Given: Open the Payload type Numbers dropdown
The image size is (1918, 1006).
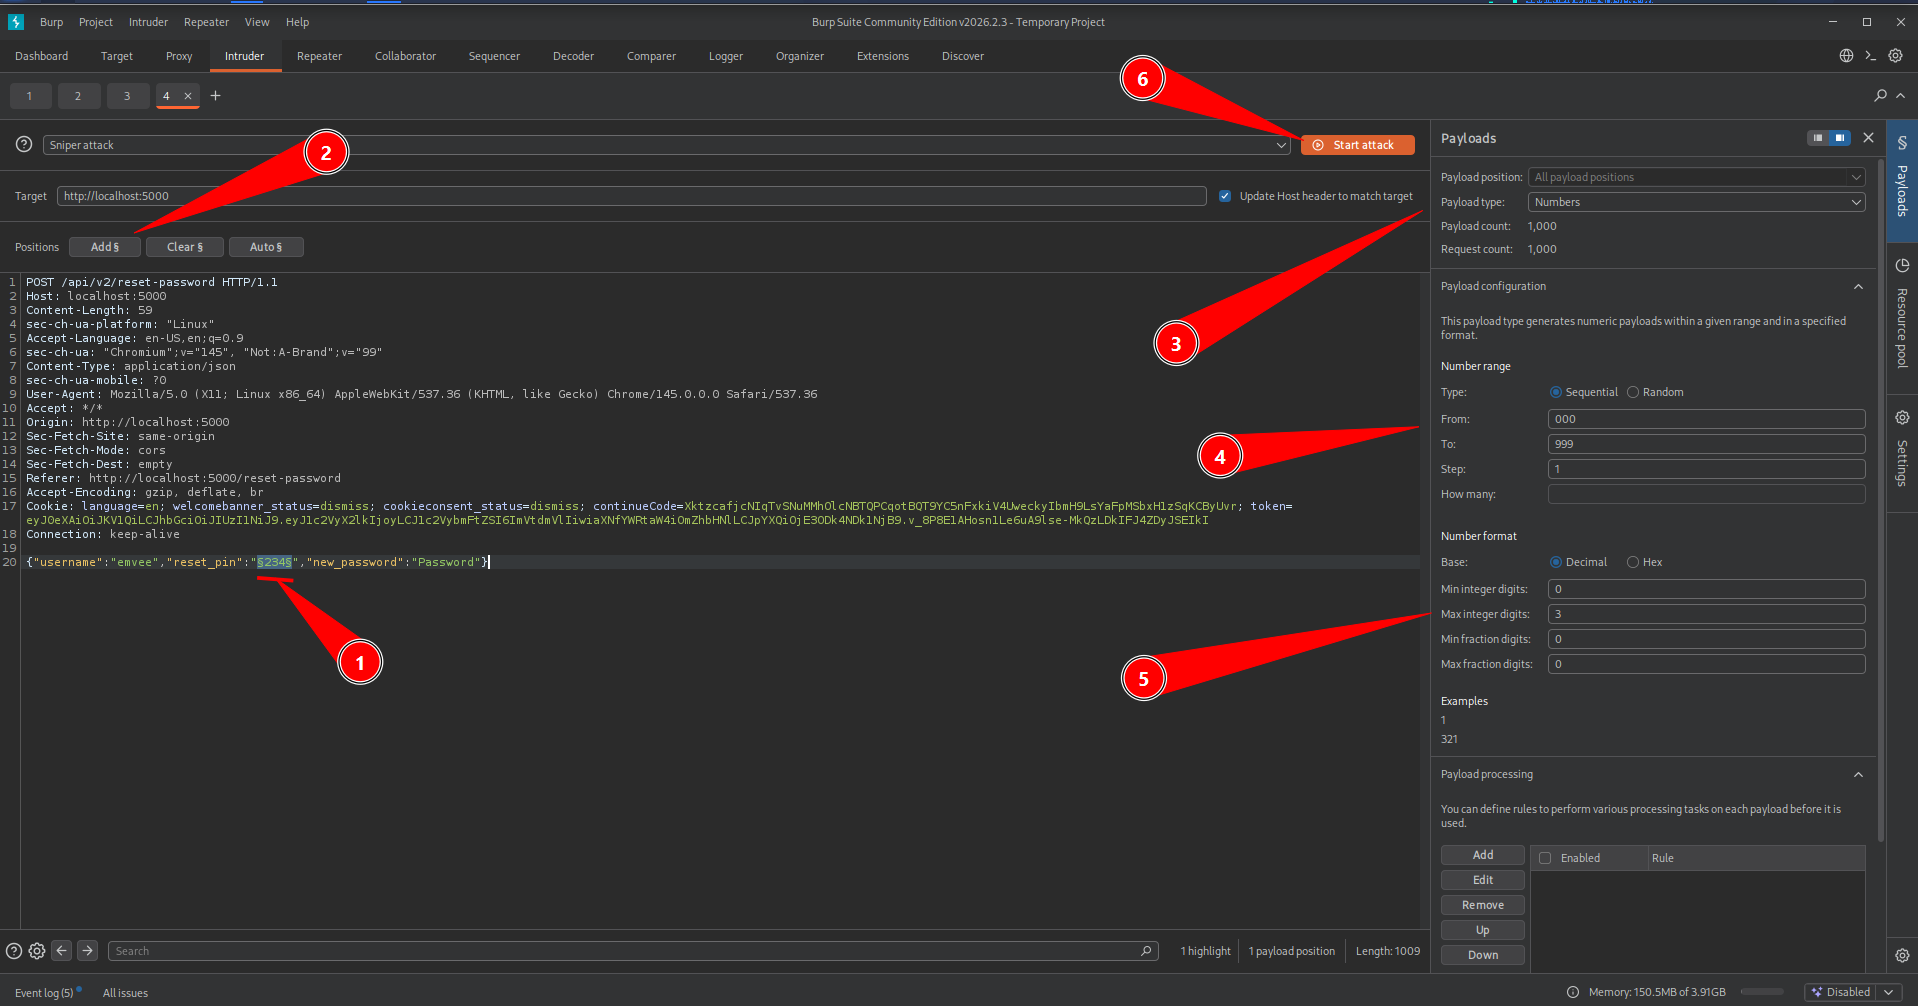Looking at the screenshot, I should [x=1697, y=202].
